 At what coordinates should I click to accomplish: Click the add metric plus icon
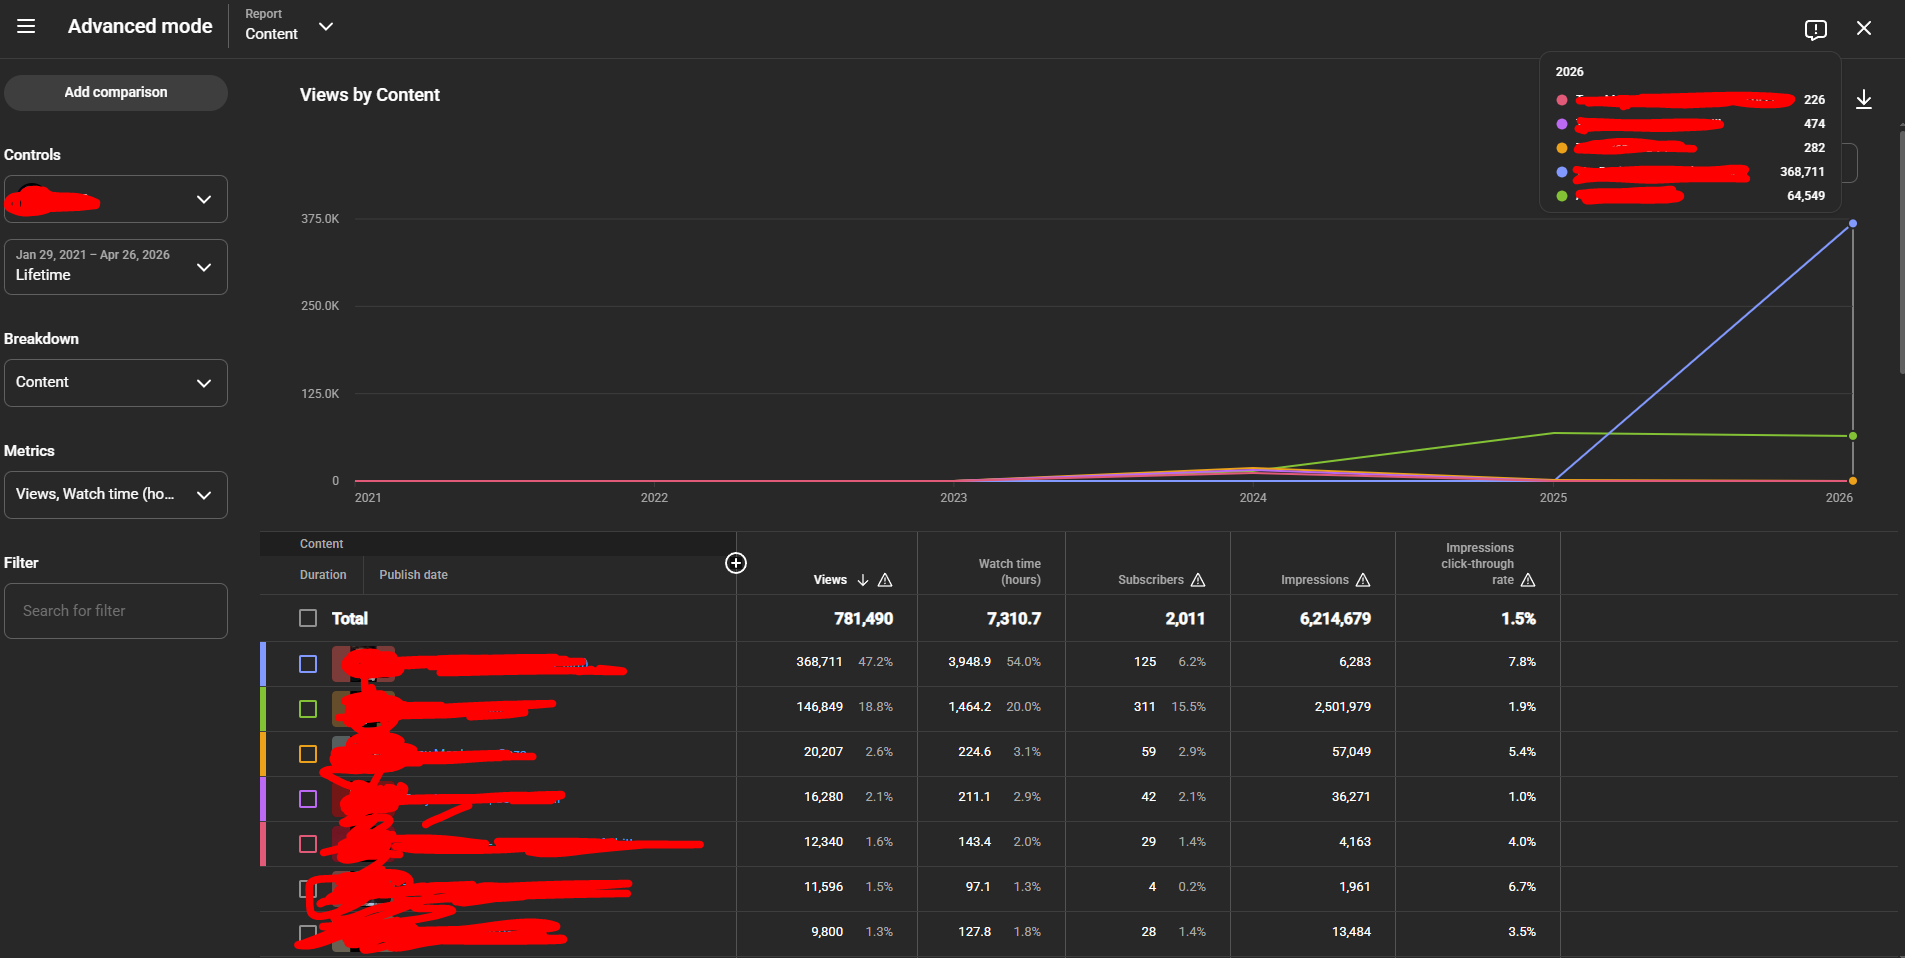click(x=736, y=563)
